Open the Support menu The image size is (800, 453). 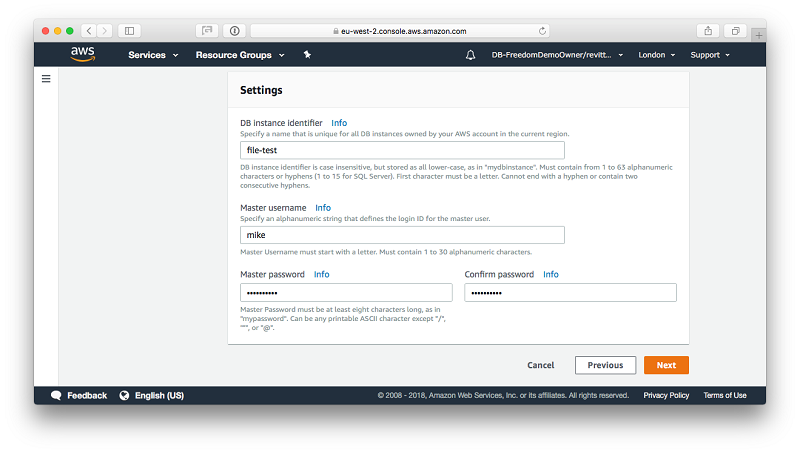point(709,55)
